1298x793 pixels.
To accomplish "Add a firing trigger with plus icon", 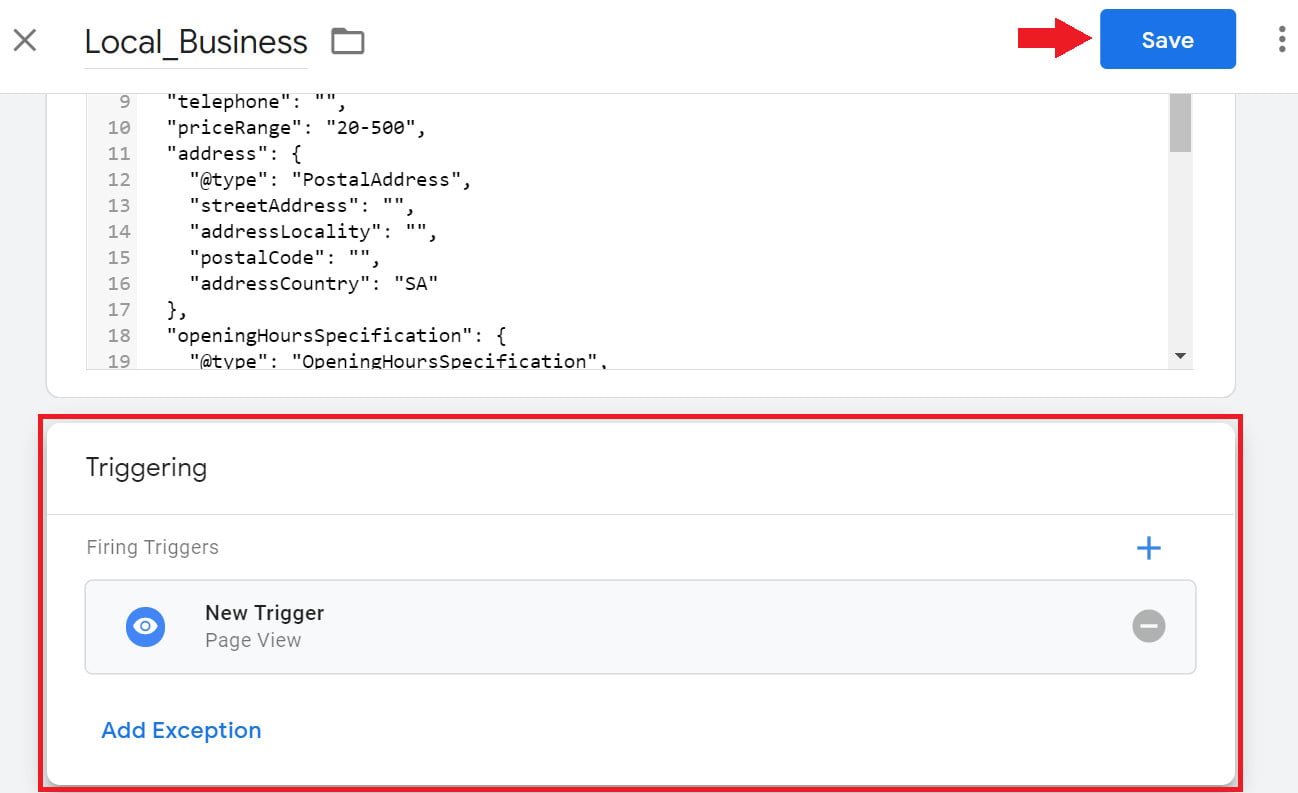I will pos(1149,548).
